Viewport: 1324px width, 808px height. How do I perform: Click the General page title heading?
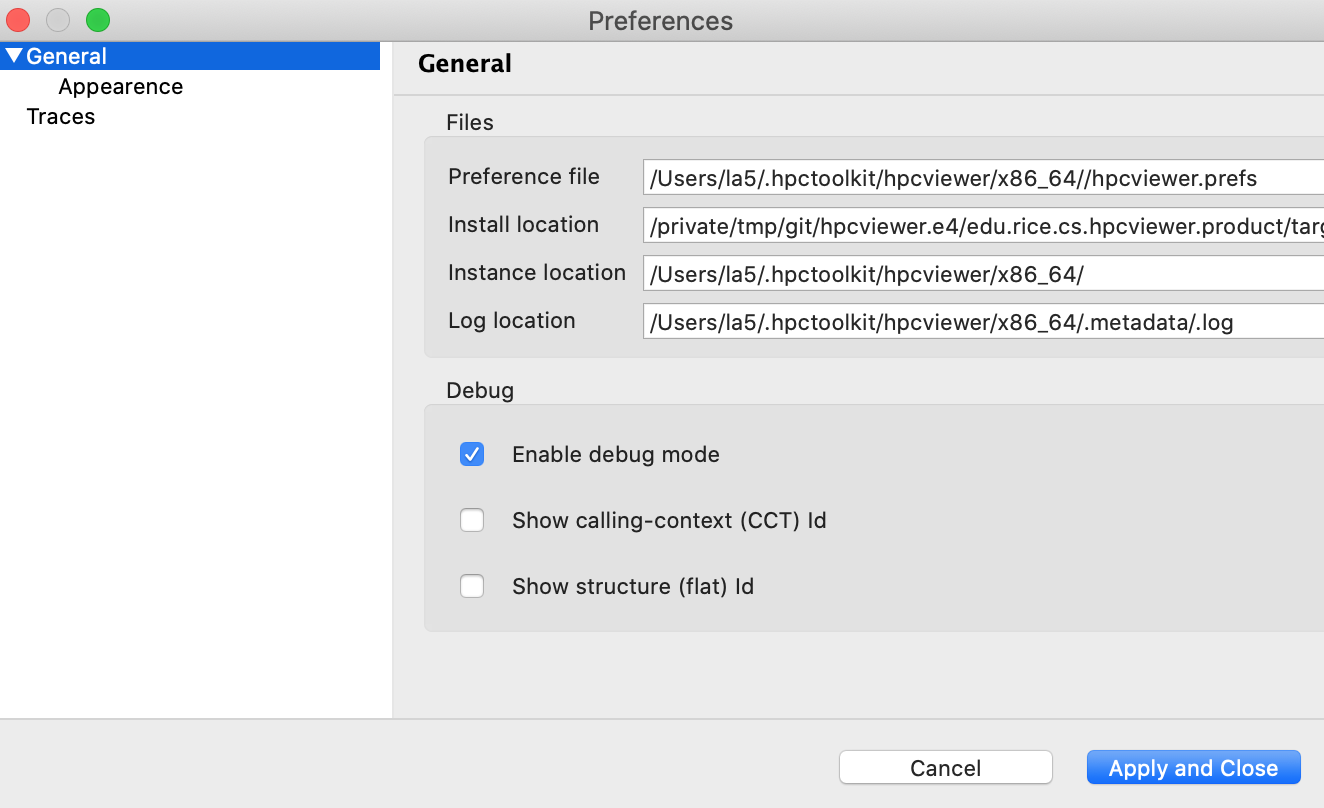point(464,63)
